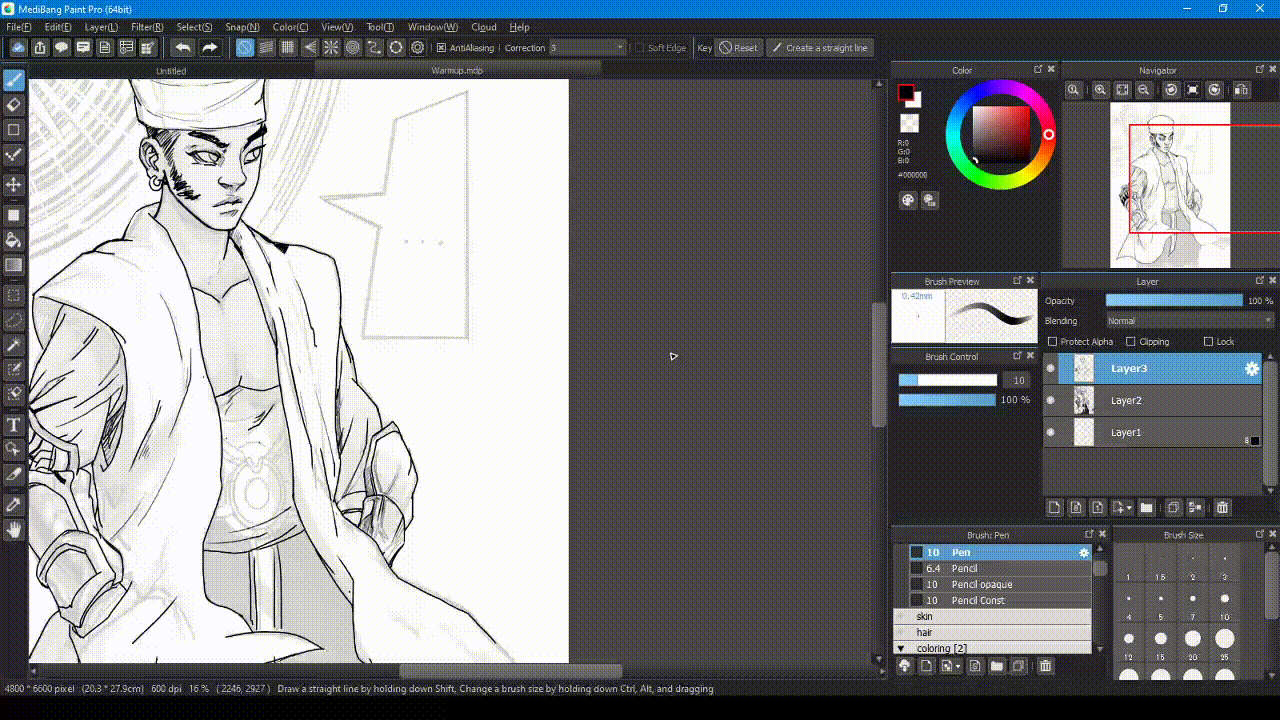This screenshot has height=720, width=1280.
Task: Enable the radial snap icon
Action: click(x=331, y=47)
